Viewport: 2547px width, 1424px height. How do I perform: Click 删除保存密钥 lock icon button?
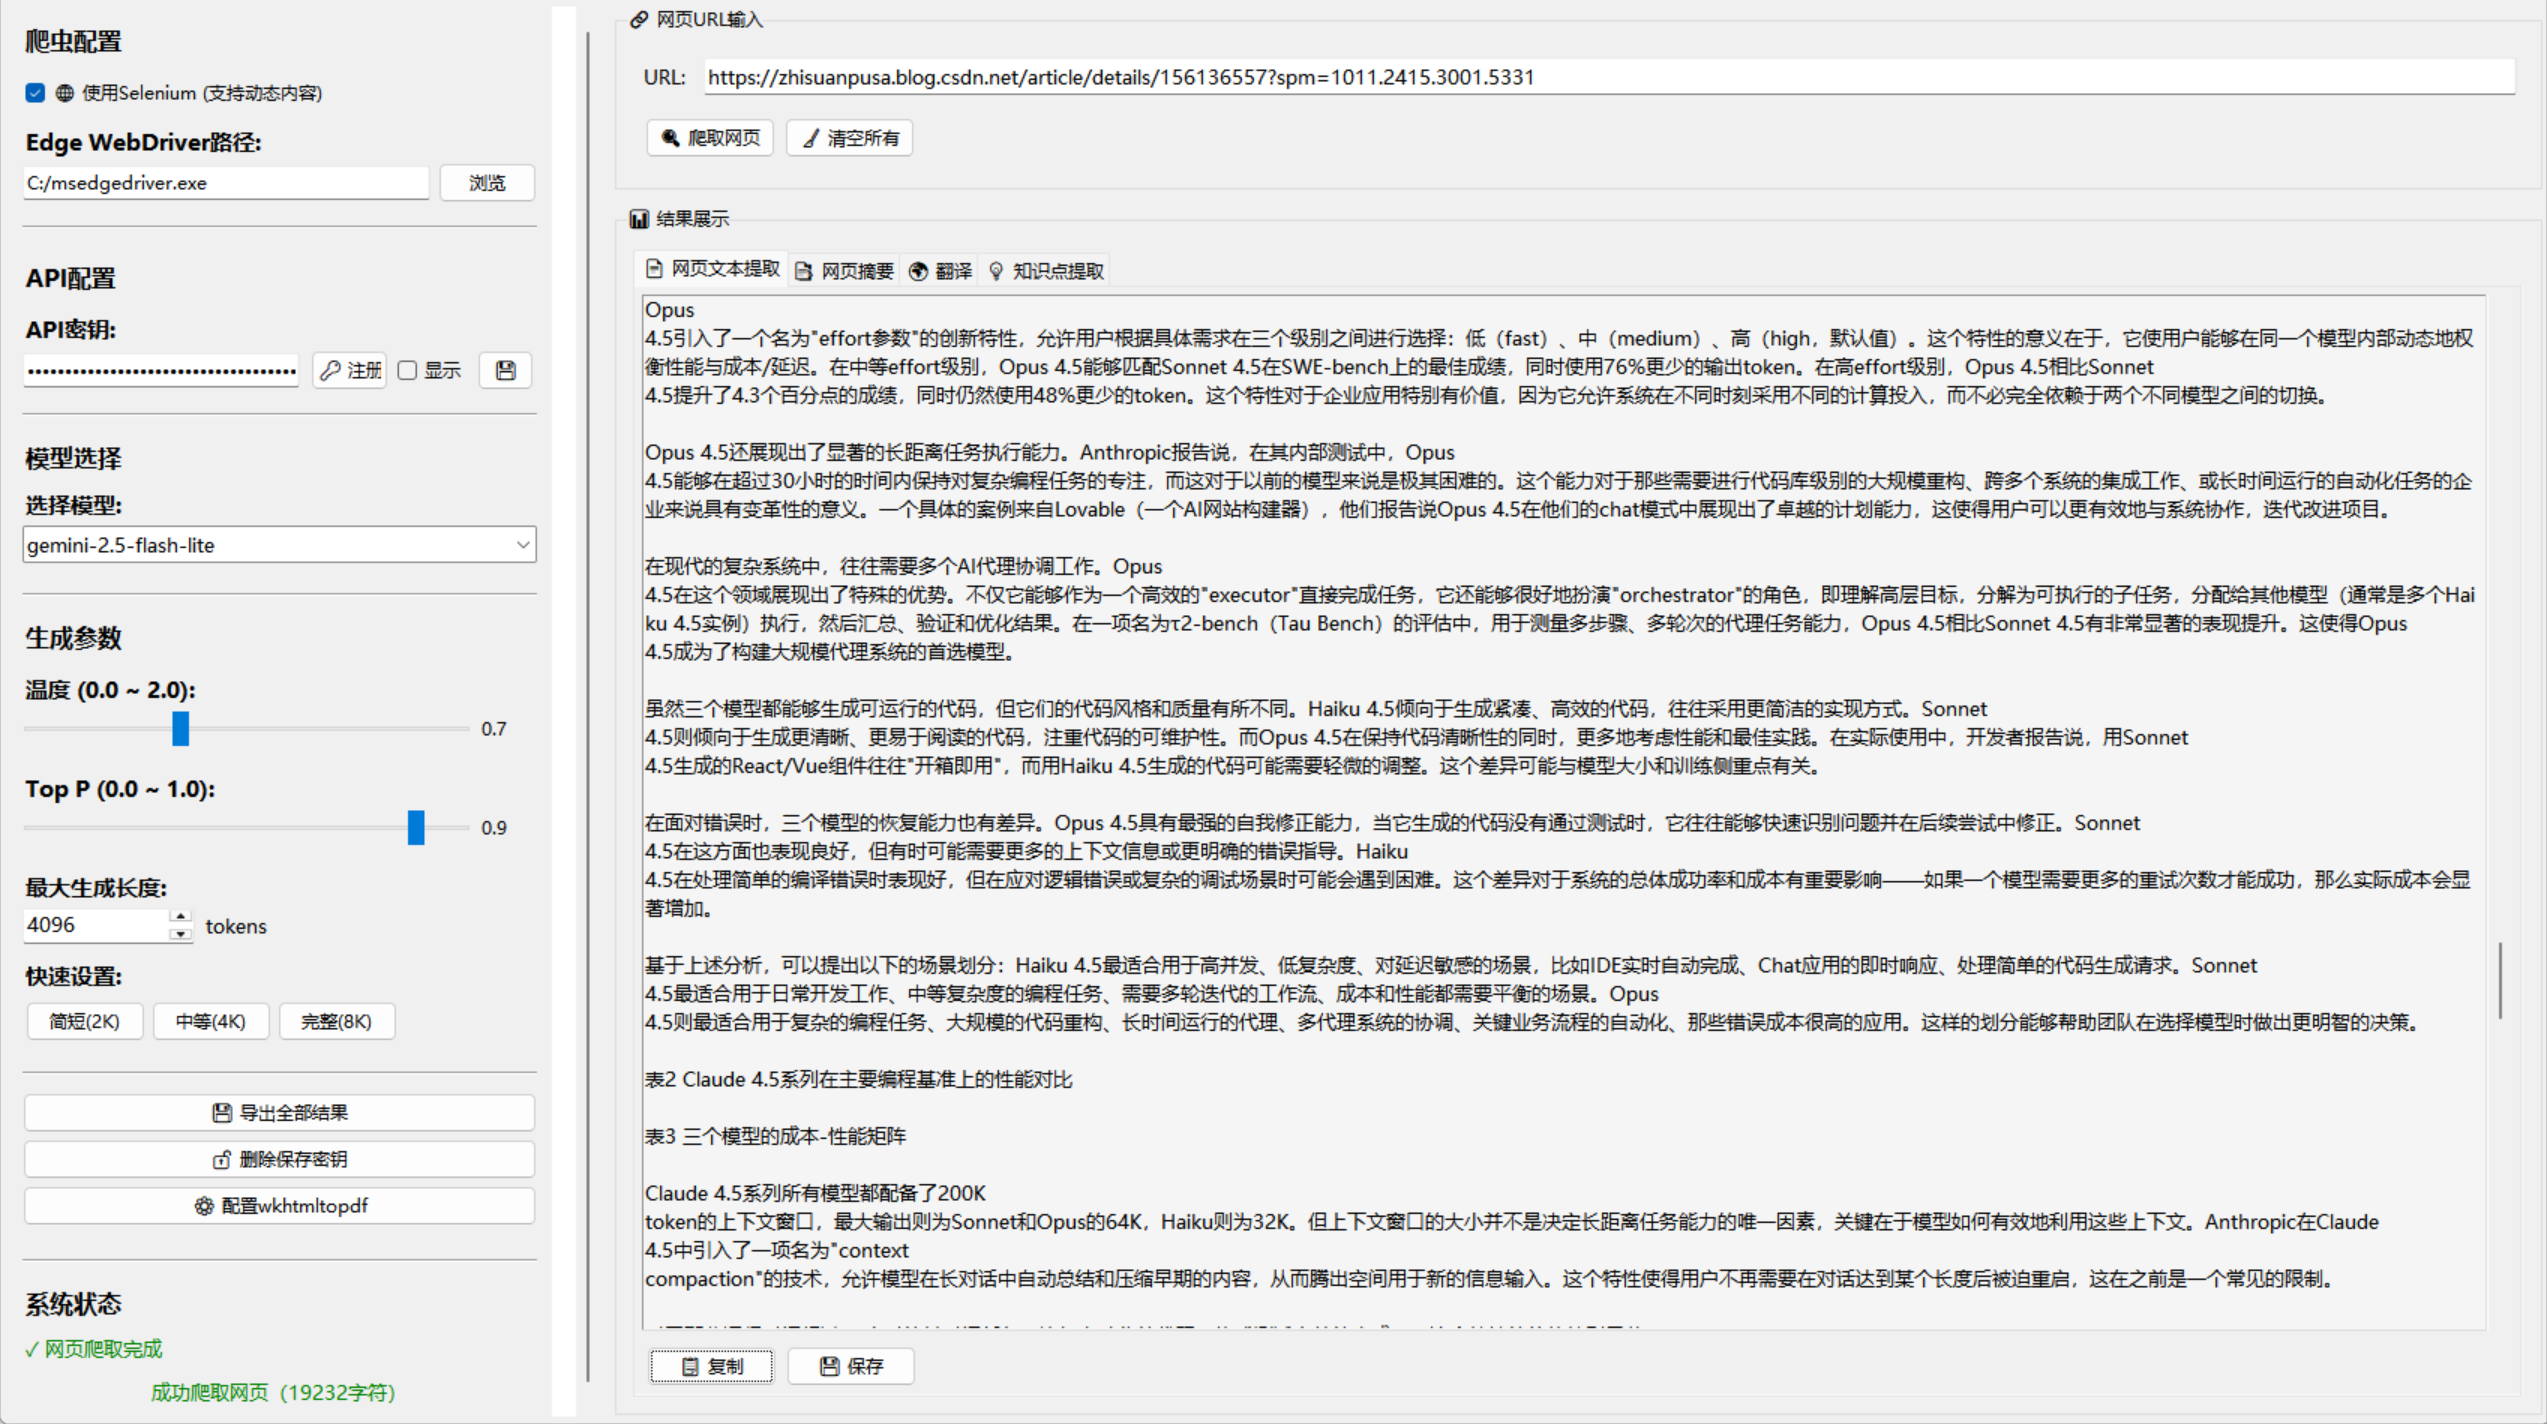(279, 1159)
